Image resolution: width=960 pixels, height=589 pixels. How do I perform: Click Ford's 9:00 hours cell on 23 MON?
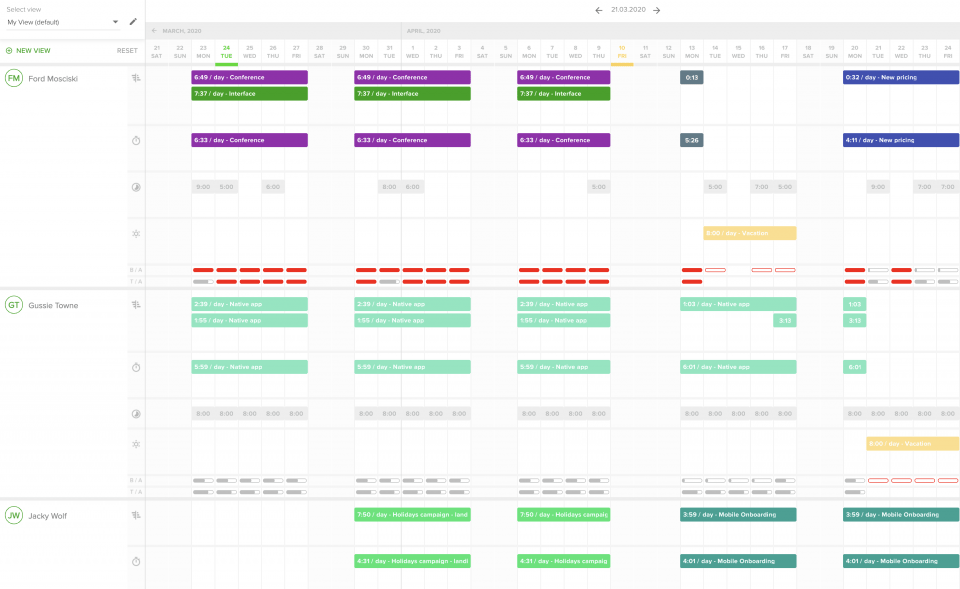pos(203,187)
